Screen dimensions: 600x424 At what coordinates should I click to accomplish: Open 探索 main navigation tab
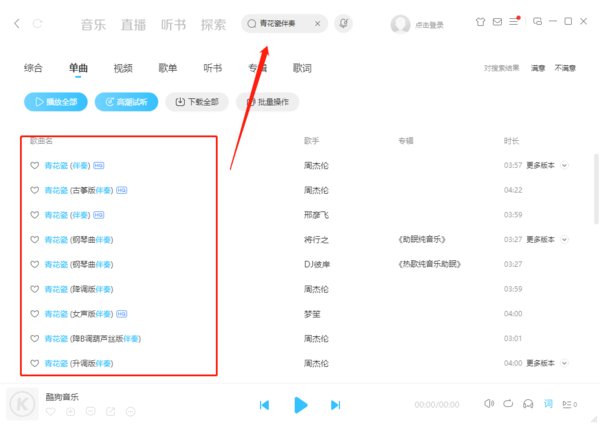click(x=213, y=25)
